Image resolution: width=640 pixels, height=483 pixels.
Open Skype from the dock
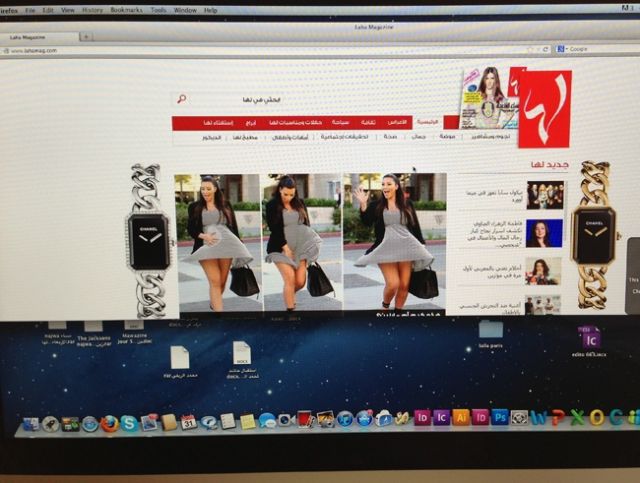129,423
